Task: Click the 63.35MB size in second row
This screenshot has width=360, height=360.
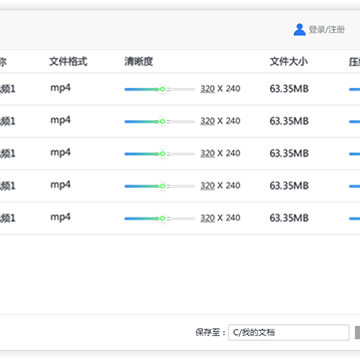Action: 289,121
